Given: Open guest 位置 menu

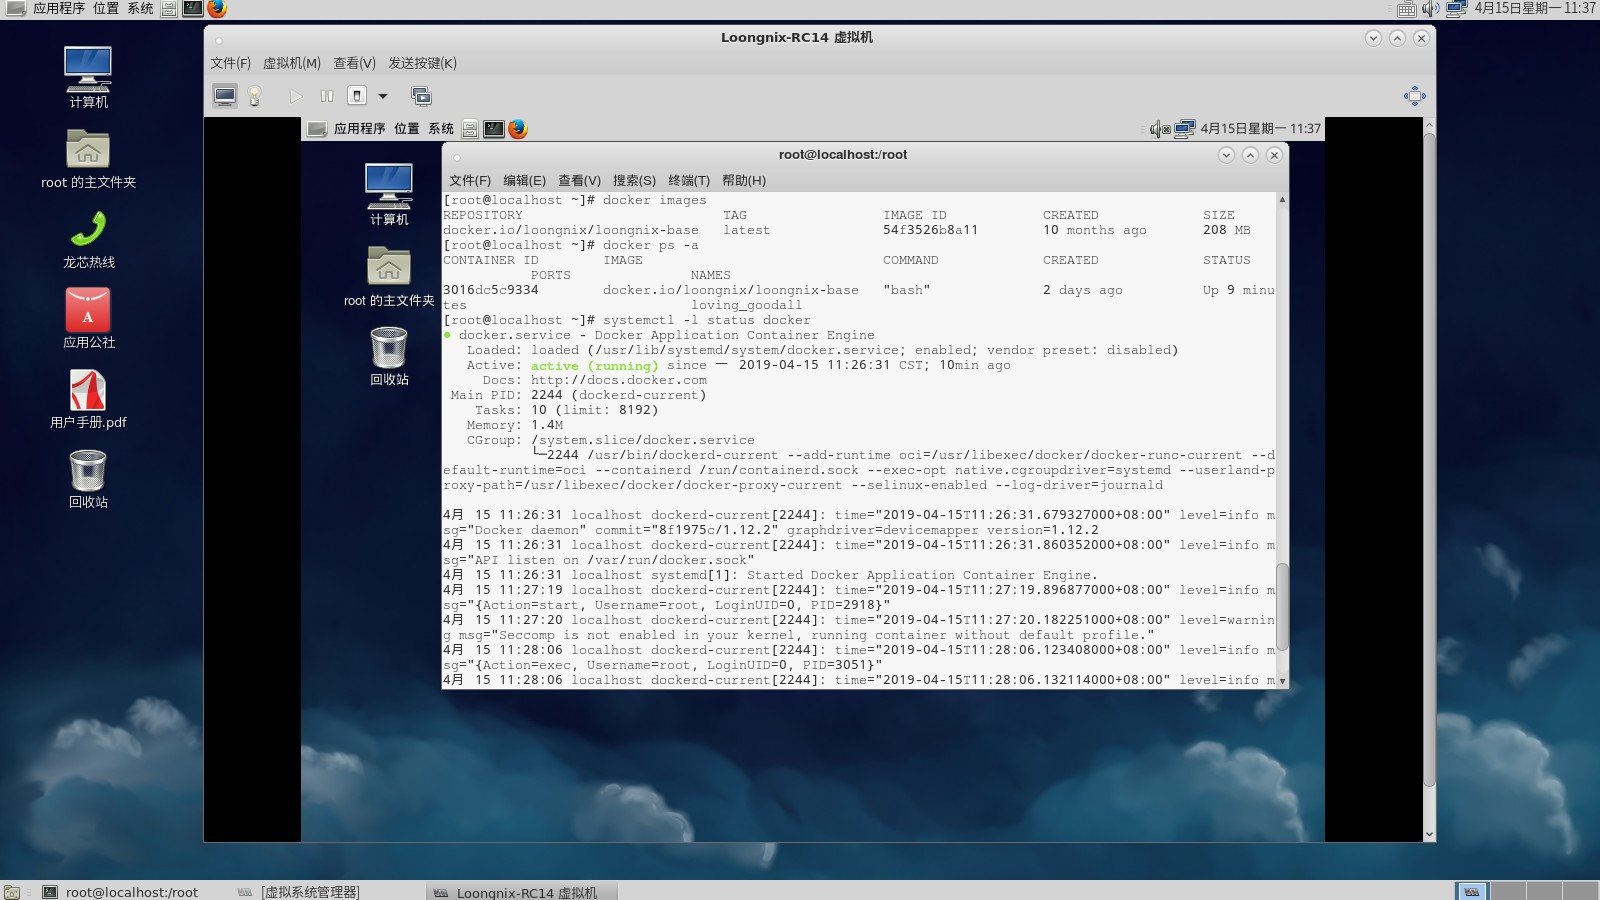Looking at the screenshot, I should pyautogui.click(x=407, y=129).
